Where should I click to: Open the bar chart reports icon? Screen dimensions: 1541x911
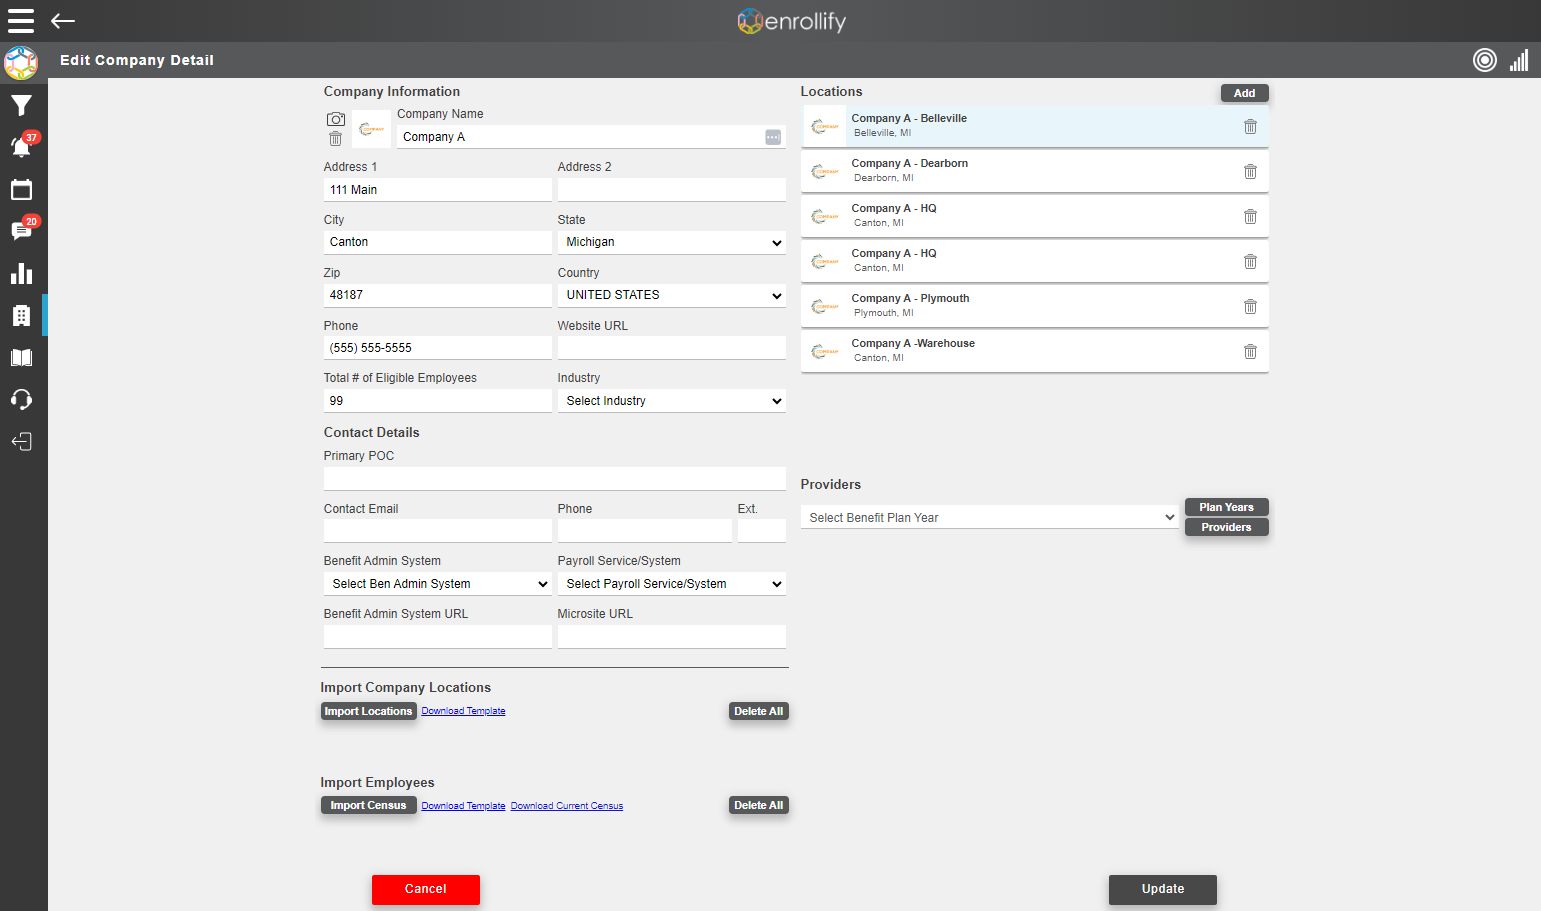[x=21, y=273]
